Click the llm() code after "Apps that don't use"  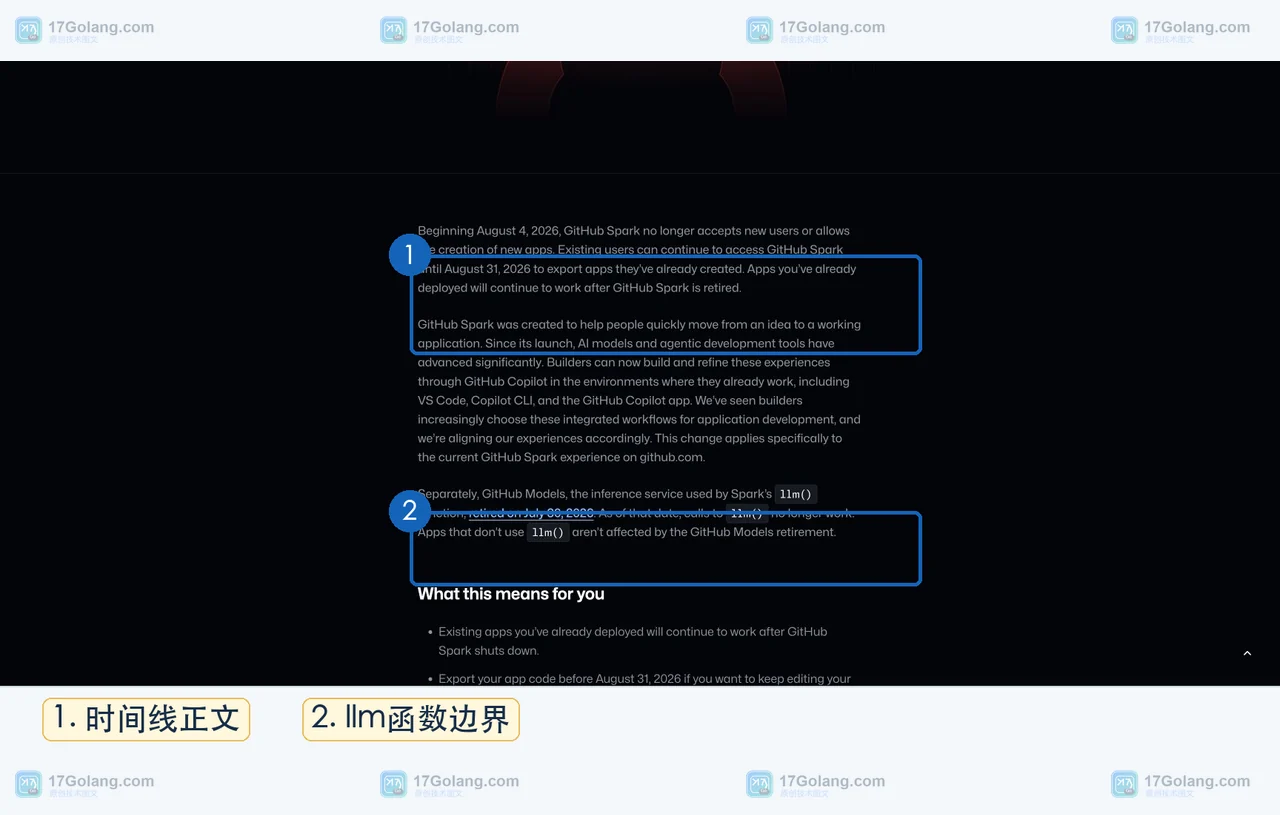548,532
